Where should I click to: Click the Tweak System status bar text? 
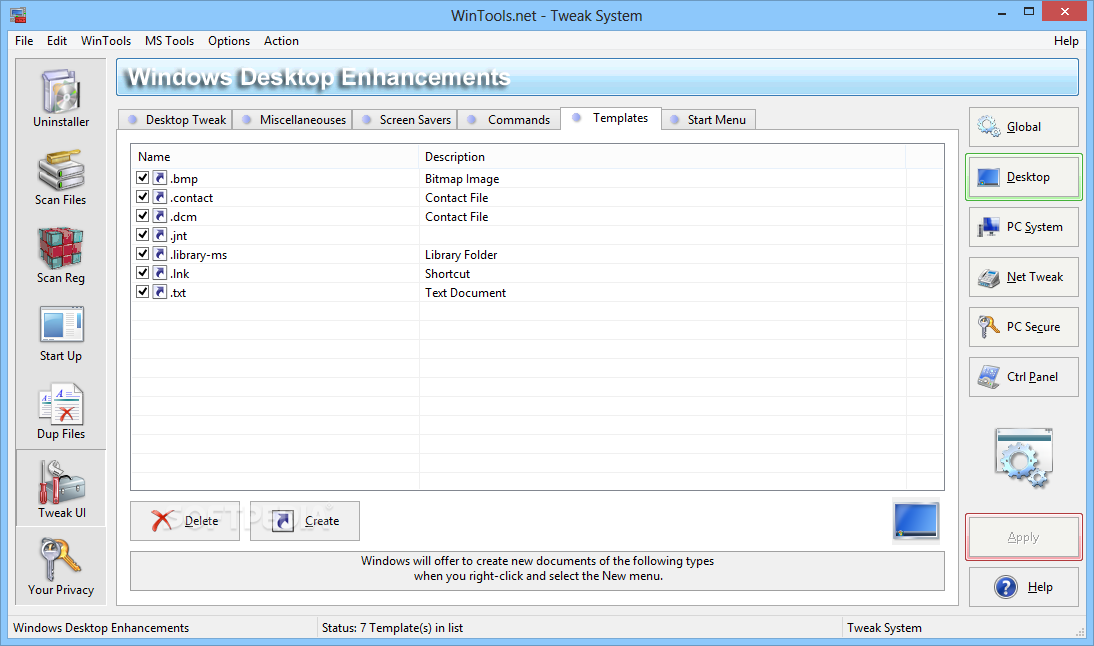tap(884, 628)
